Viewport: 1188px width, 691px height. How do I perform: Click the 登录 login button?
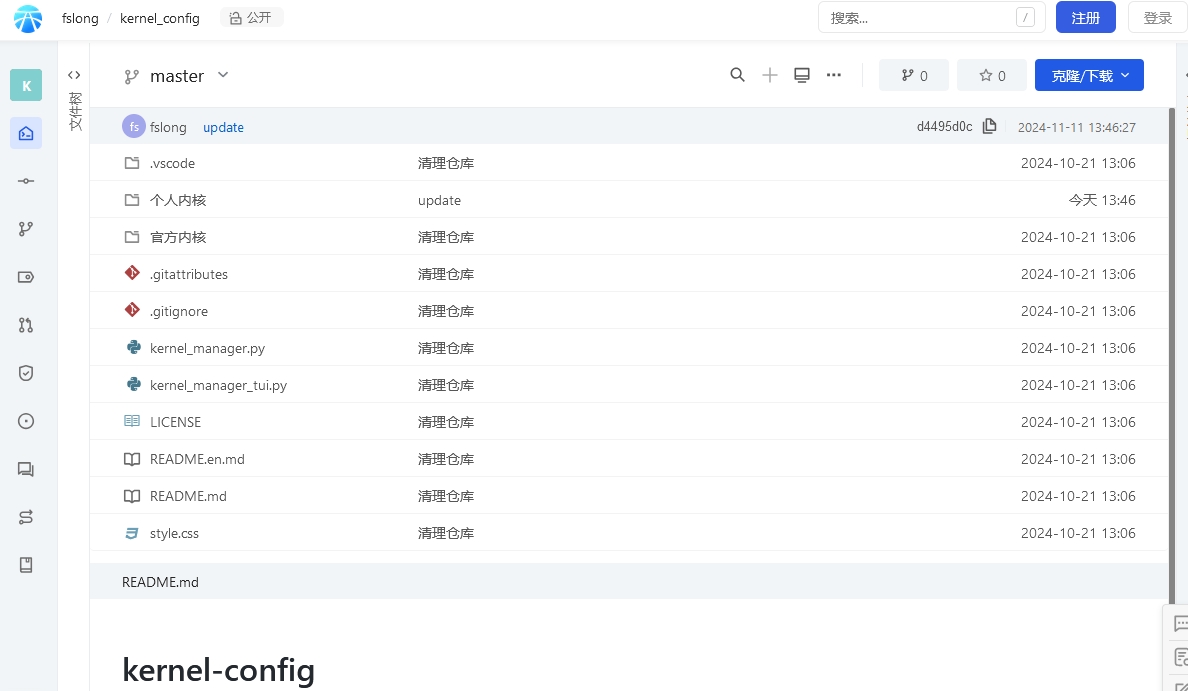(x=1157, y=17)
